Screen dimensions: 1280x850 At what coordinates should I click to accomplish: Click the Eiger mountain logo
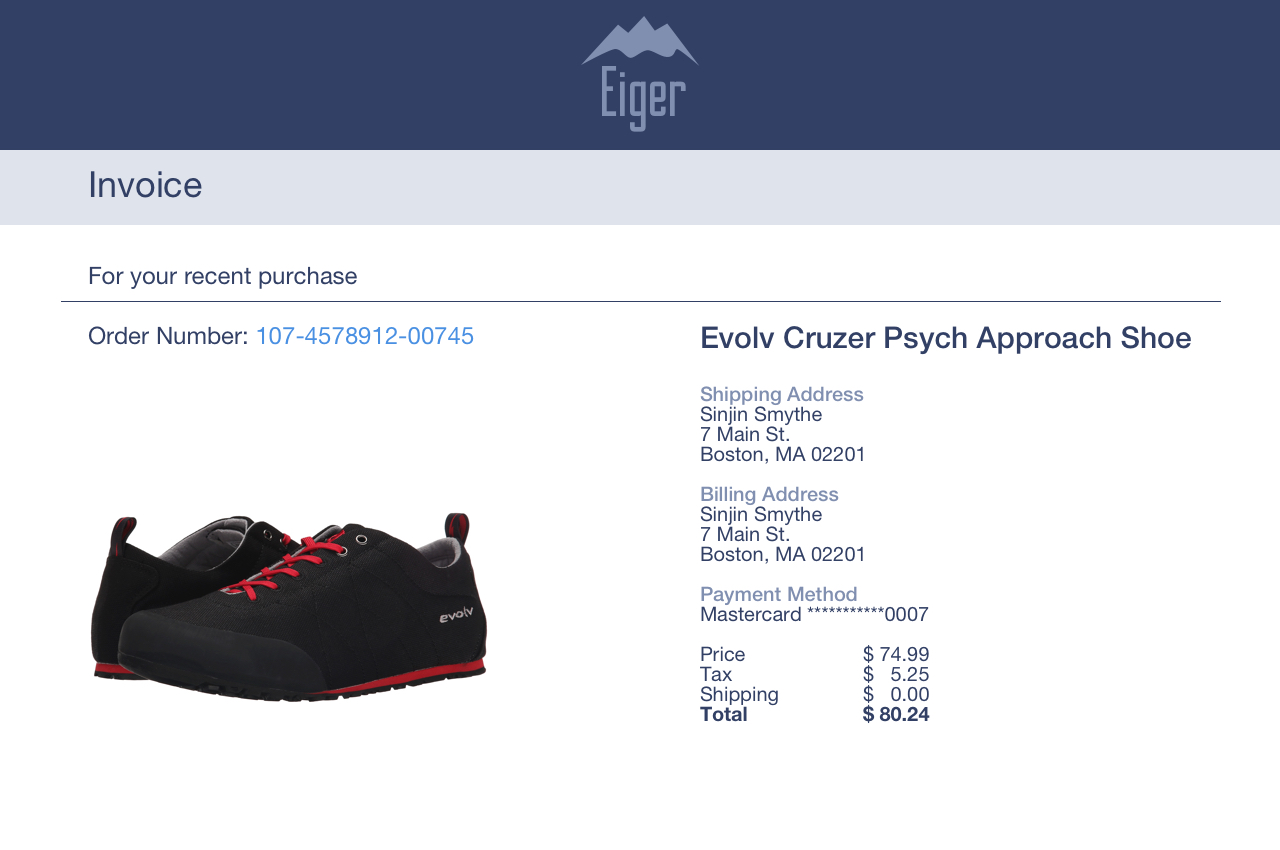click(x=640, y=74)
